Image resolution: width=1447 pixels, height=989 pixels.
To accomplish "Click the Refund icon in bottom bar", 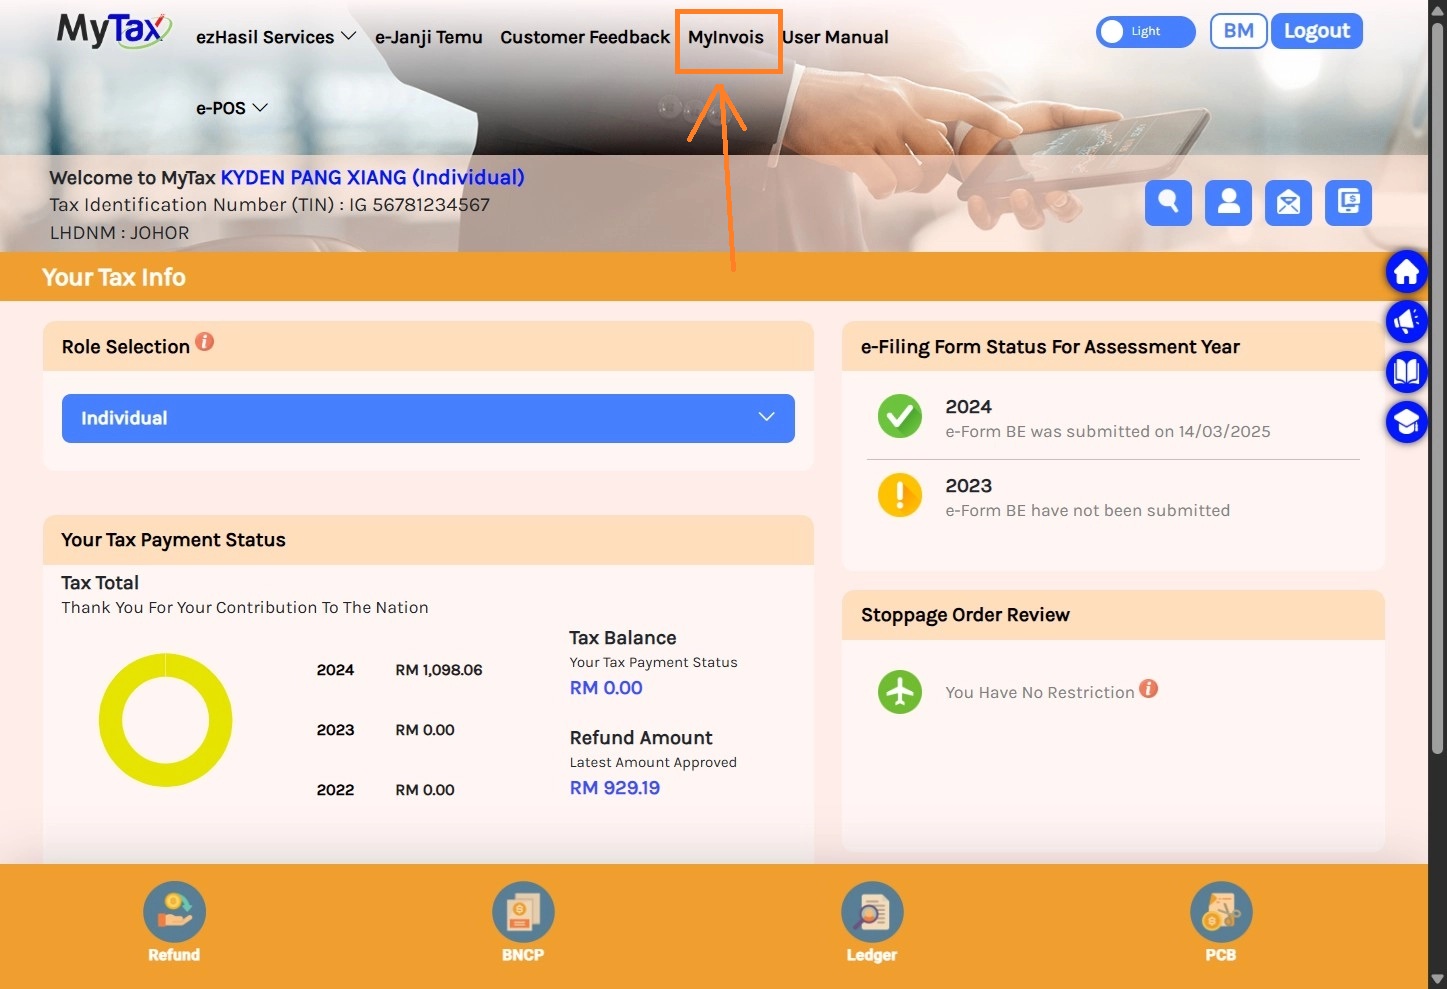I will [x=174, y=912].
